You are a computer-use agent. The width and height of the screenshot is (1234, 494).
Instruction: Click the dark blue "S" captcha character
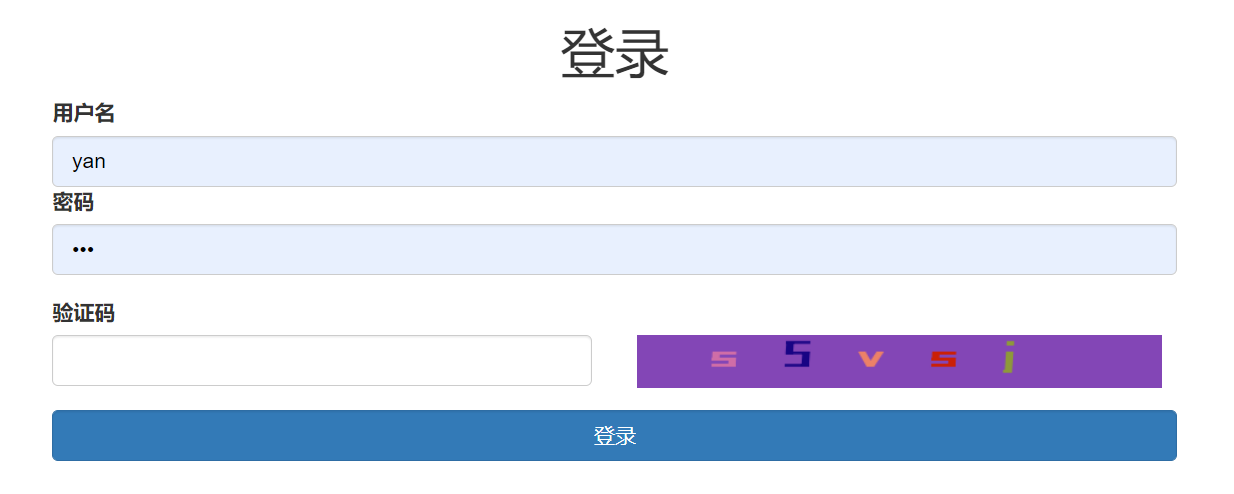pos(797,354)
